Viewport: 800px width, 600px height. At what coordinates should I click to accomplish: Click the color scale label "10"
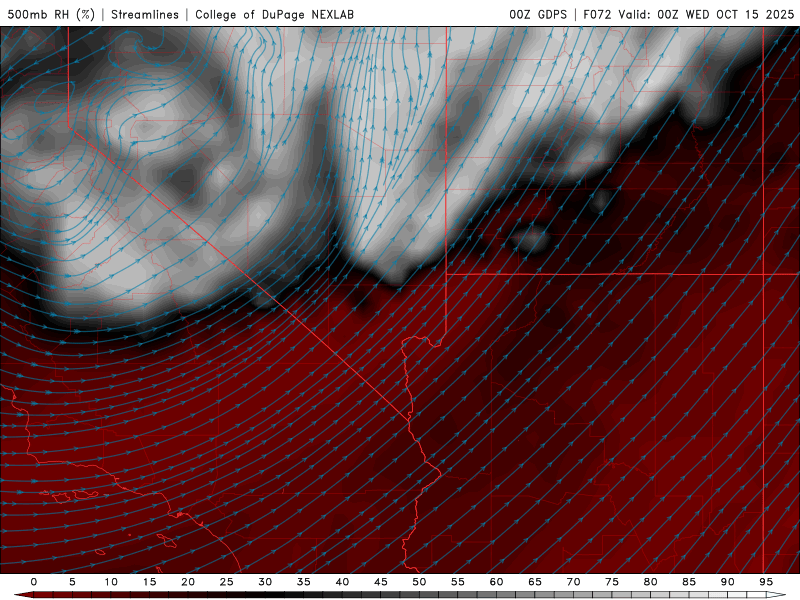coord(111,582)
